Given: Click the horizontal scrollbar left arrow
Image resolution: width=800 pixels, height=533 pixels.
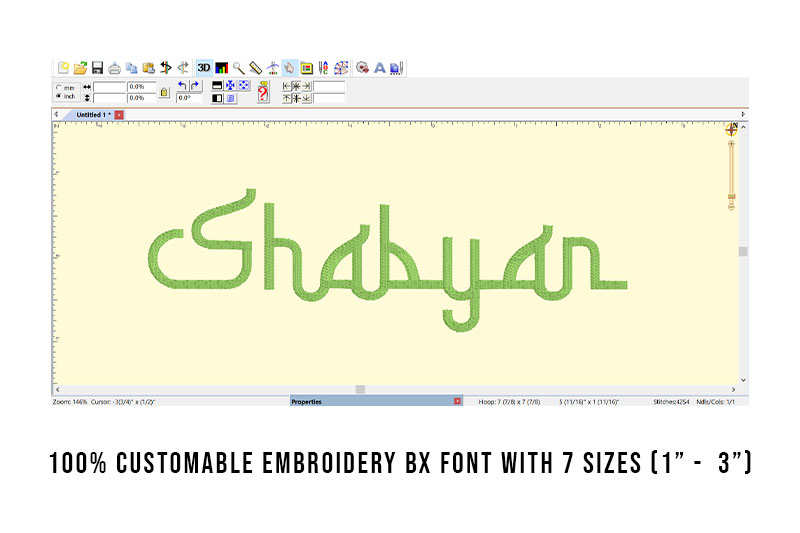Looking at the screenshot, I should (x=58, y=389).
